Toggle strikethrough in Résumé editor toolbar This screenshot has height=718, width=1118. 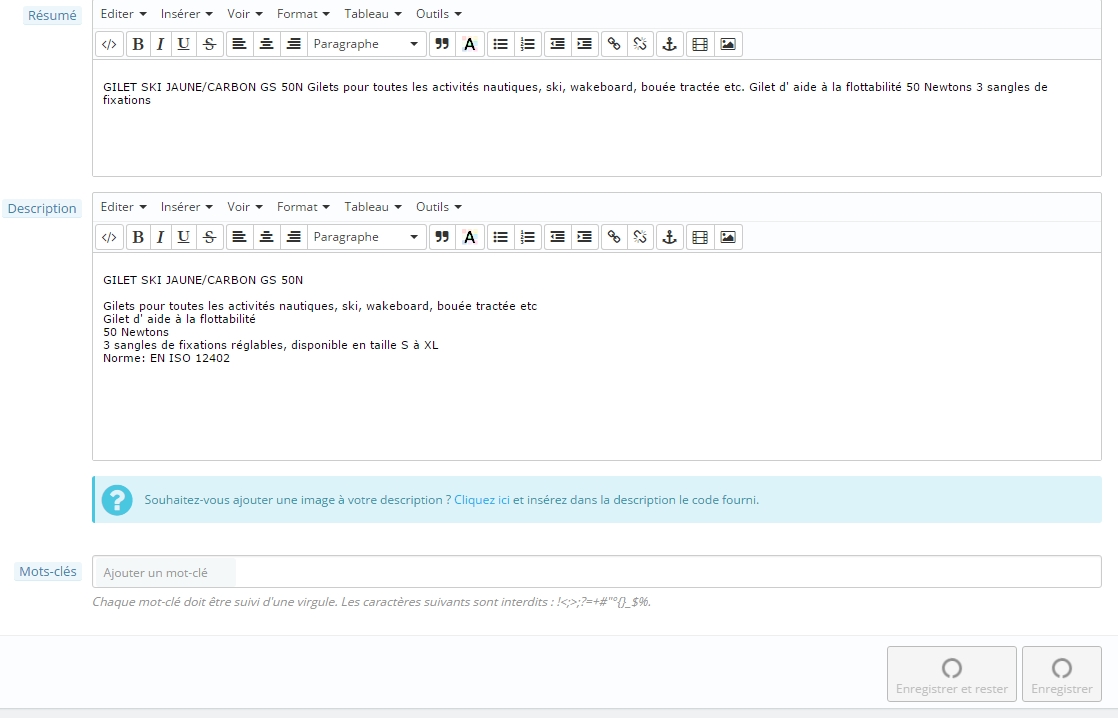pos(209,44)
